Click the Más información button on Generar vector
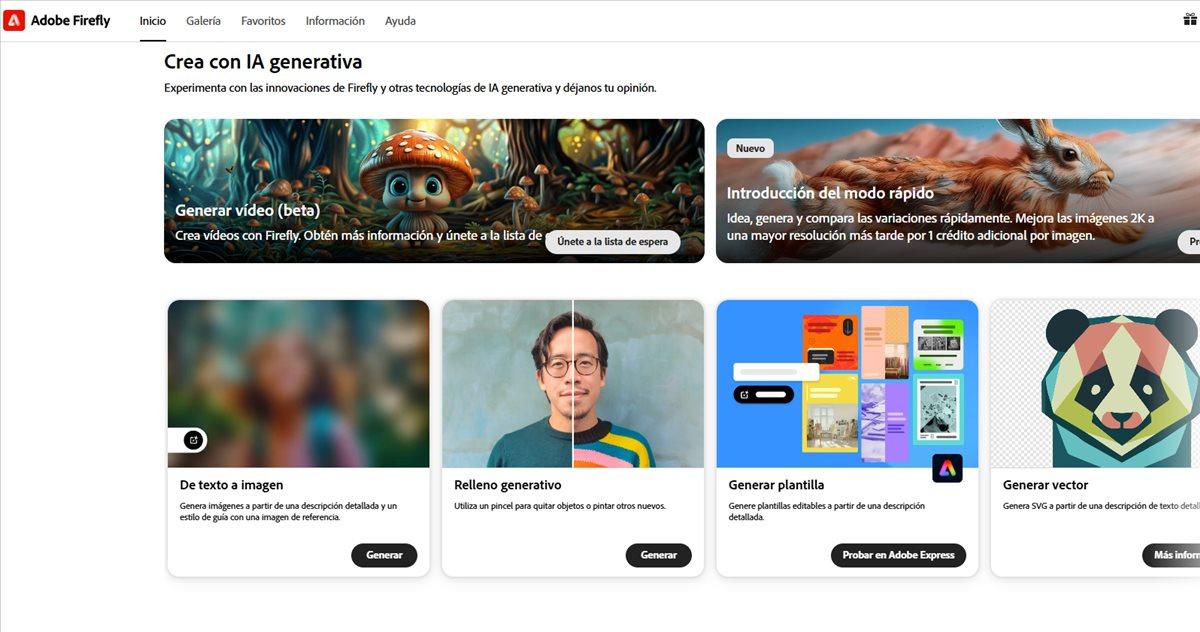The image size is (1200, 632). click(1171, 555)
